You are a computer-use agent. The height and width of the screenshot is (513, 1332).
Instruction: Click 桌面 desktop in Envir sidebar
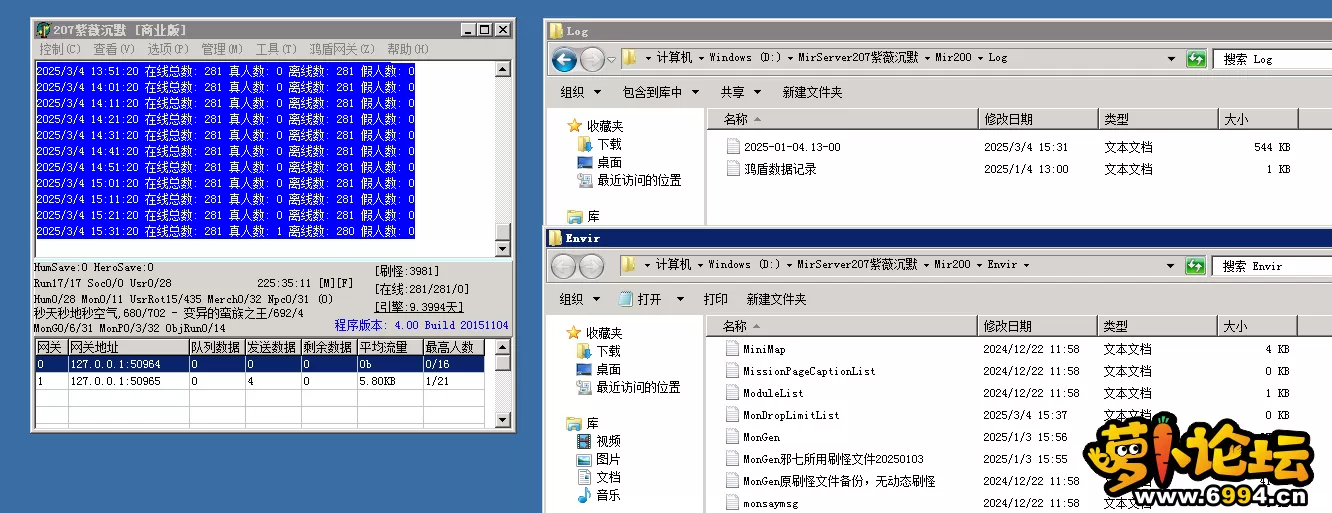[x=609, y=369]
